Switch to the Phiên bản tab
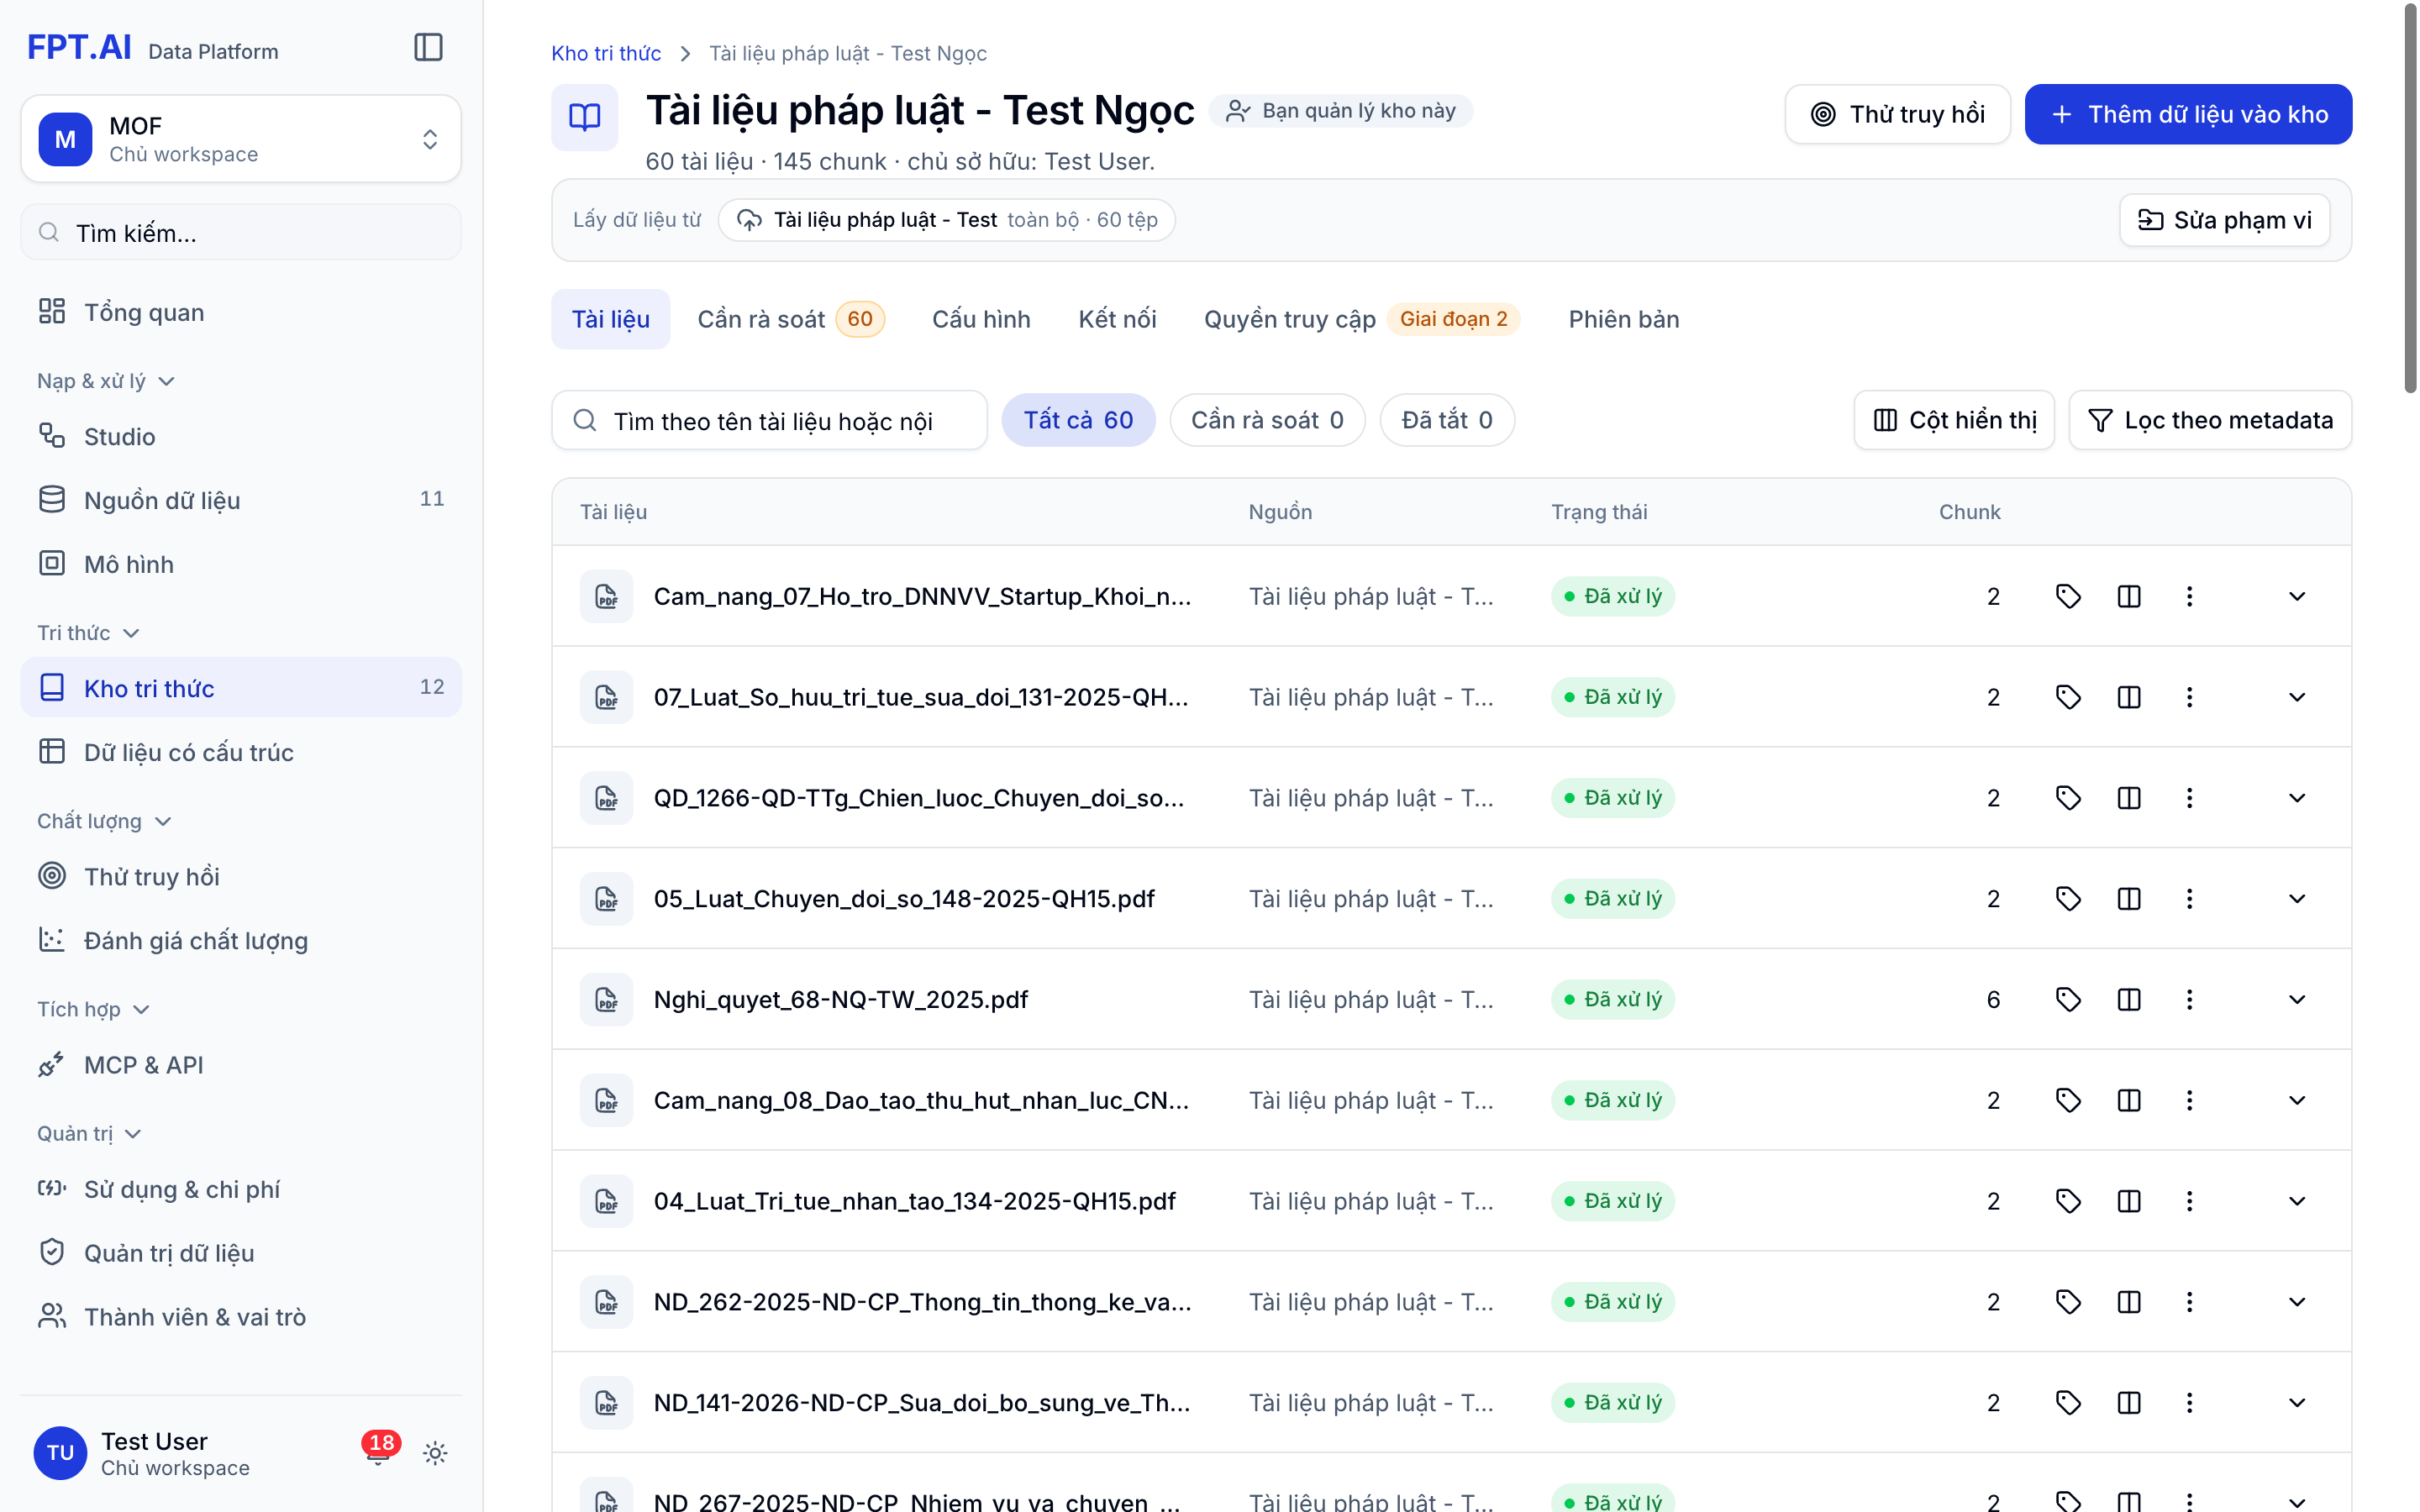Image resolution: width=2420 pixels, height=1512 pixels. point(1623,319)
